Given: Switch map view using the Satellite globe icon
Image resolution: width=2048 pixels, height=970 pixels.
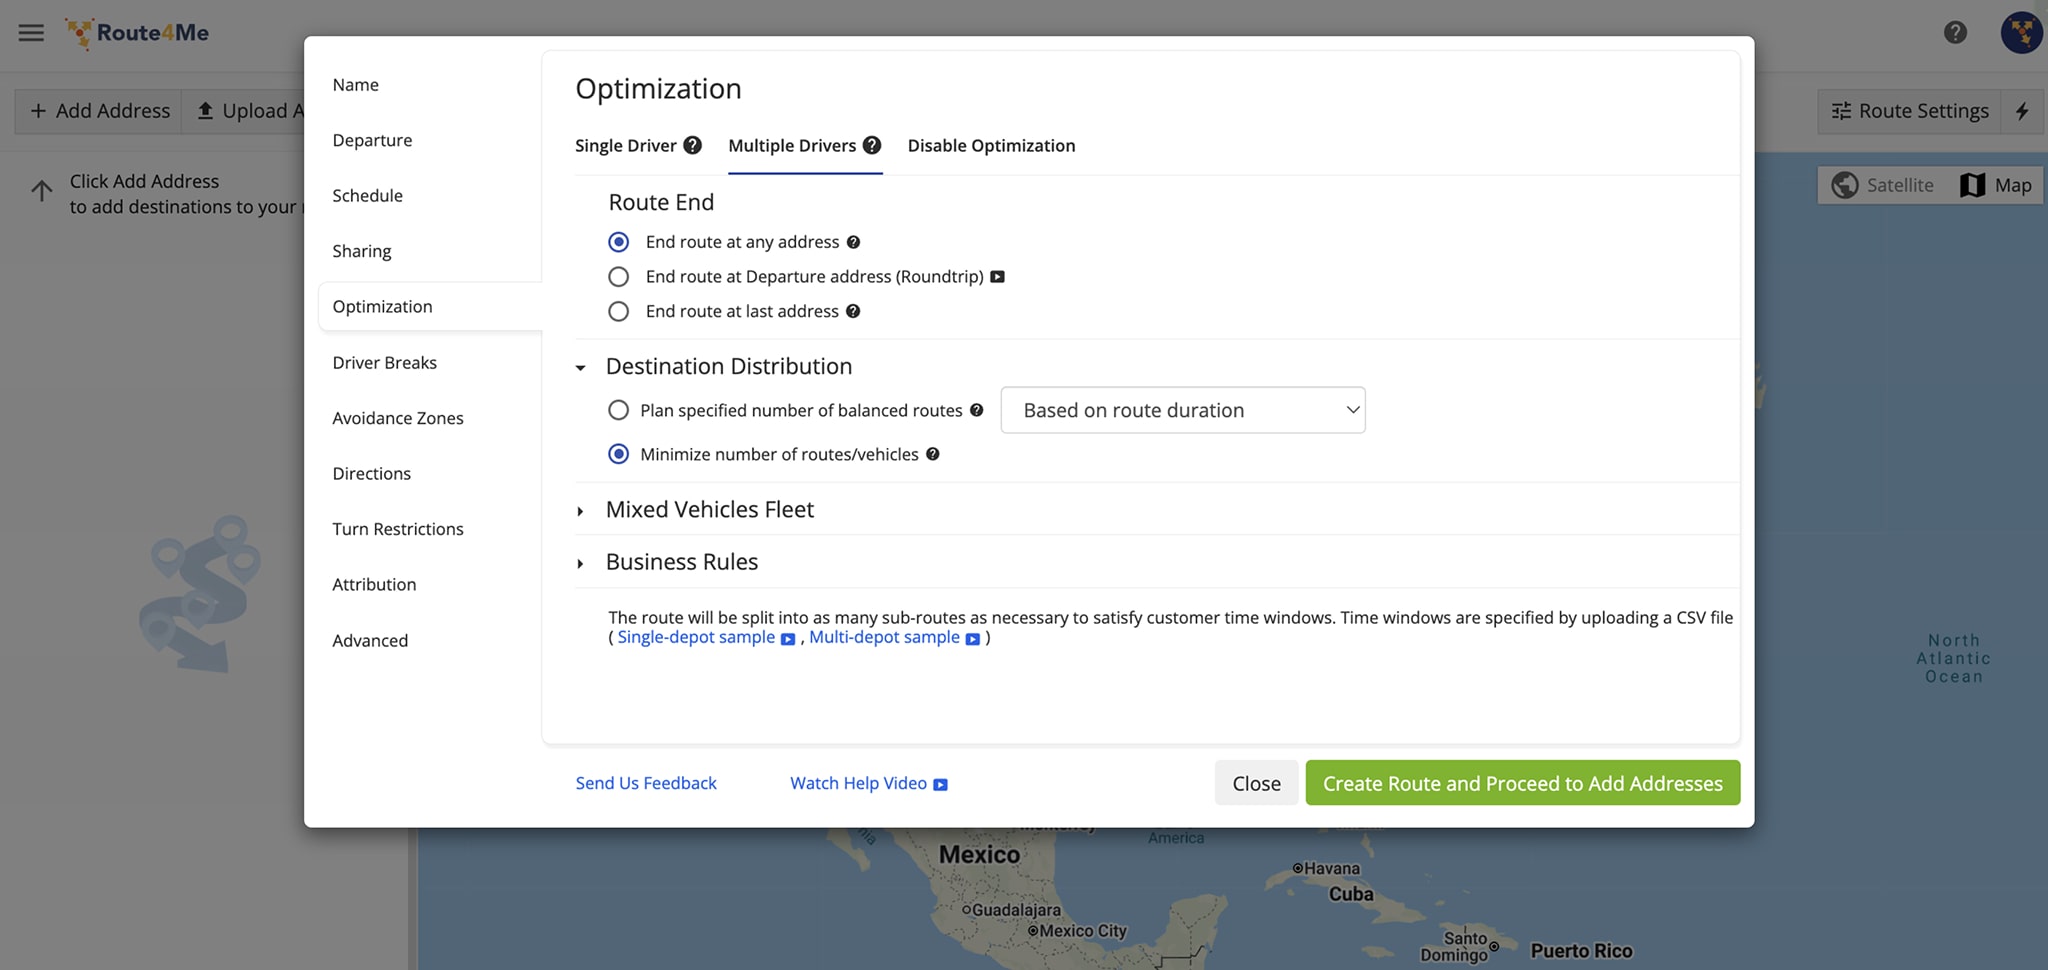Looking at the screenshot, I should (x=1847, y=185).
